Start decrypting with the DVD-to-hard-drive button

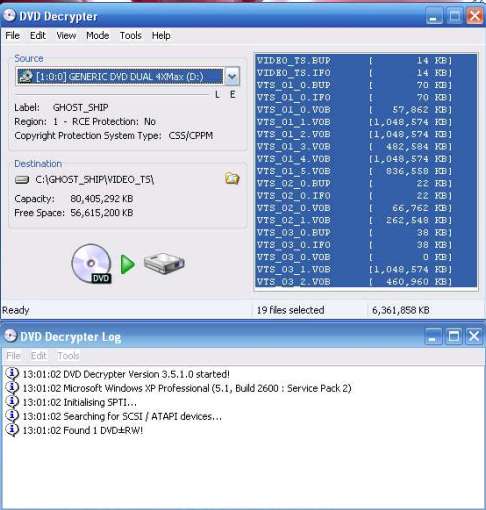pos(128,264)
